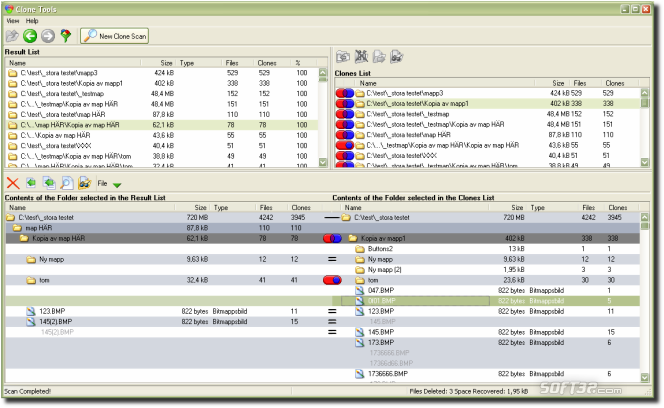Start a New Clone Scan

coord(114,36)
